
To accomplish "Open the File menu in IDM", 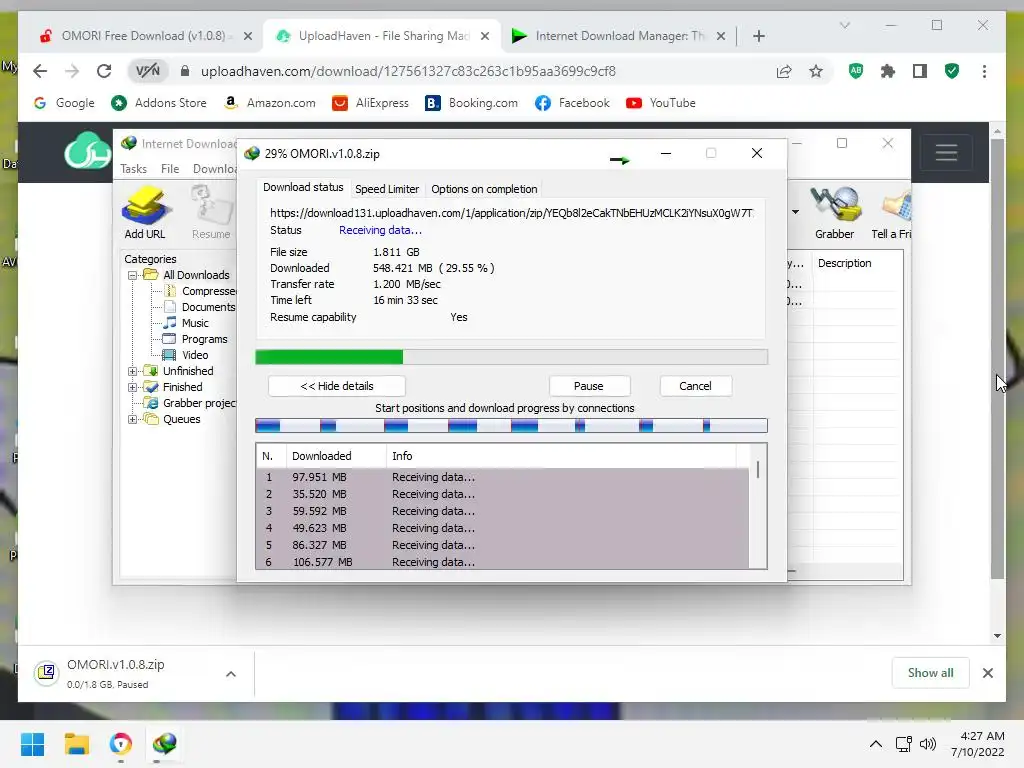I will [170, 169].
